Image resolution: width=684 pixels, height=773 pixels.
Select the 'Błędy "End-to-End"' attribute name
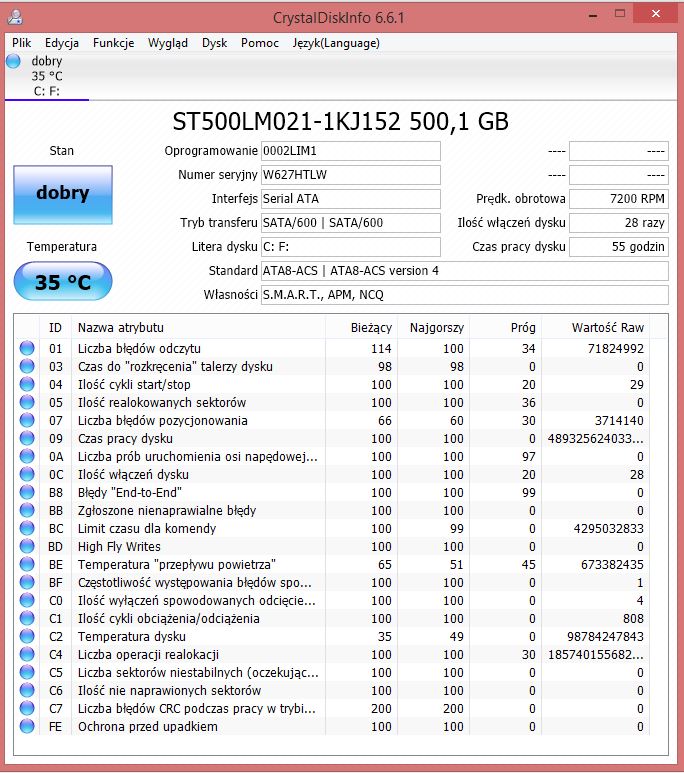130,492
